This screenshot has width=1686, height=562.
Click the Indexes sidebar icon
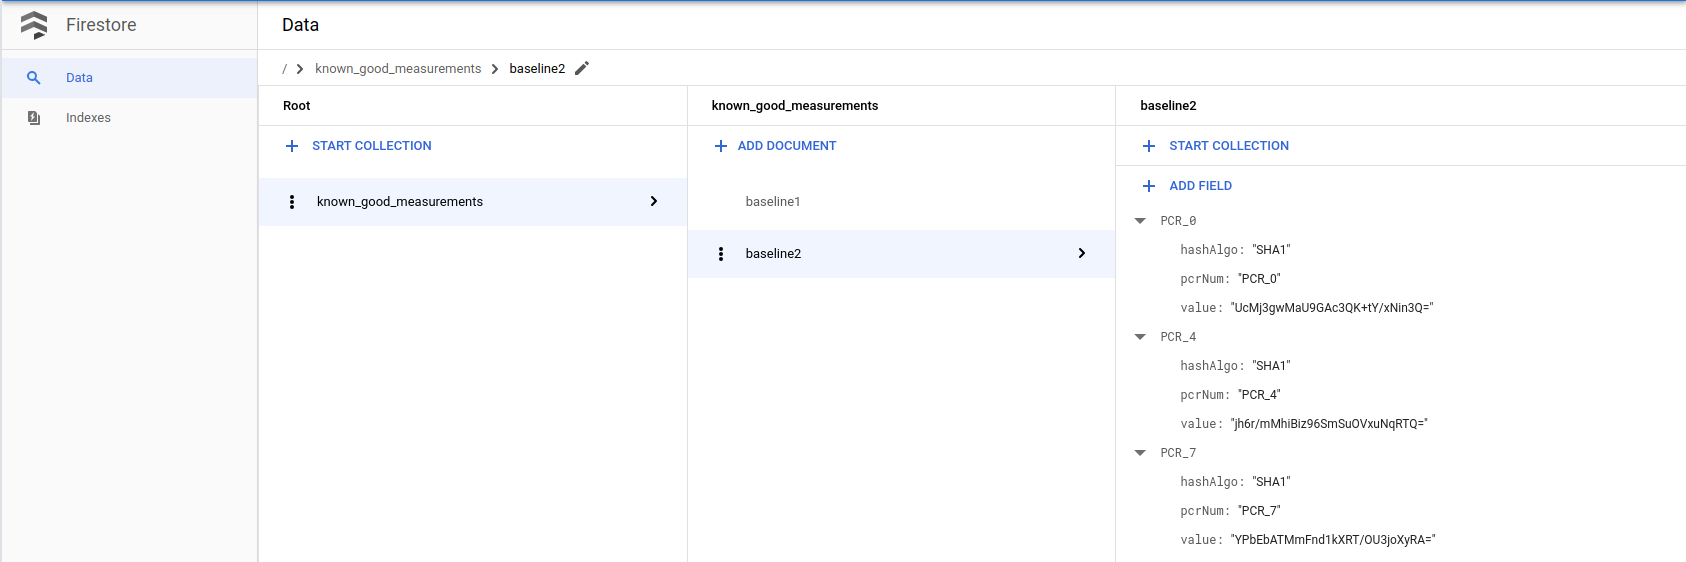click(x=34, y=118)
